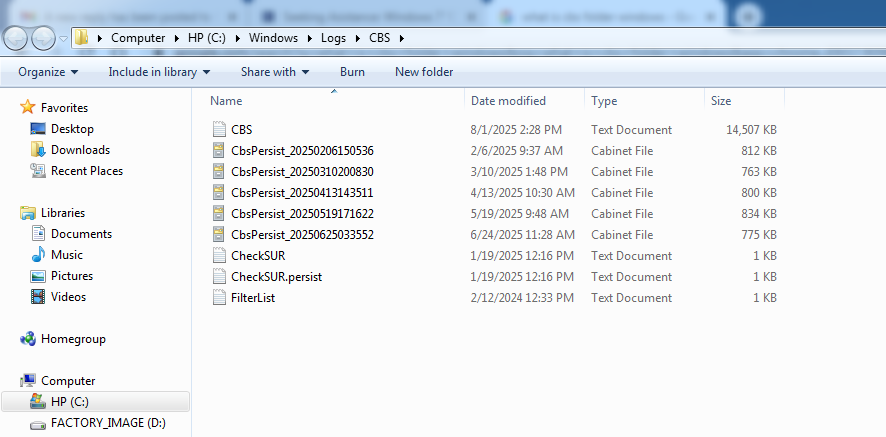This screenshot has height=437, width=886.
Task: Expand the arrow after CBS in breadcrumb
Action: (402, 38)
